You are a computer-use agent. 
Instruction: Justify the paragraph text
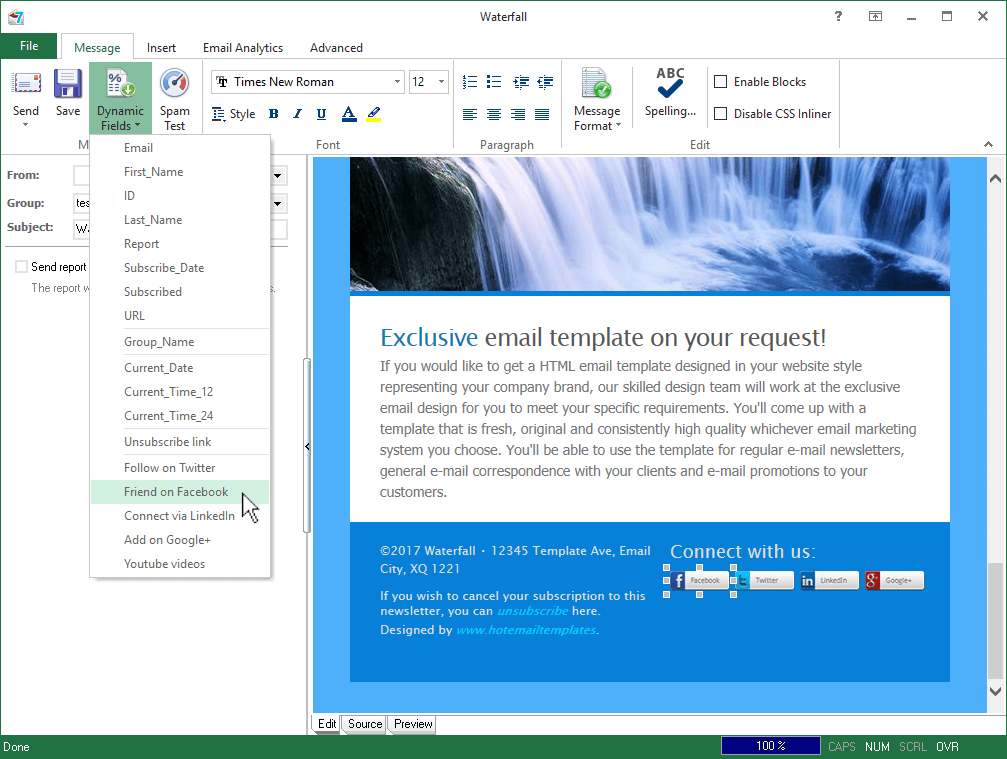(542, 114)
